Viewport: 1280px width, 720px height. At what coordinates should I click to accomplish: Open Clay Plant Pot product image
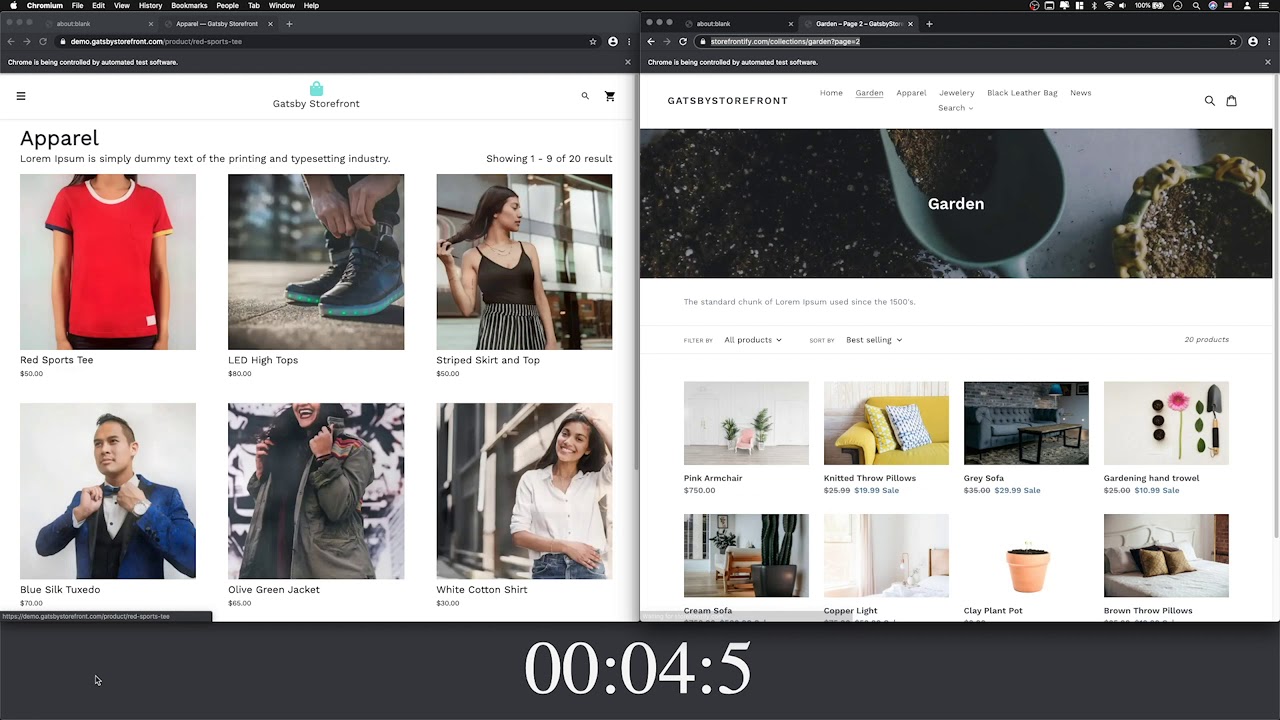coord(1026,556)
